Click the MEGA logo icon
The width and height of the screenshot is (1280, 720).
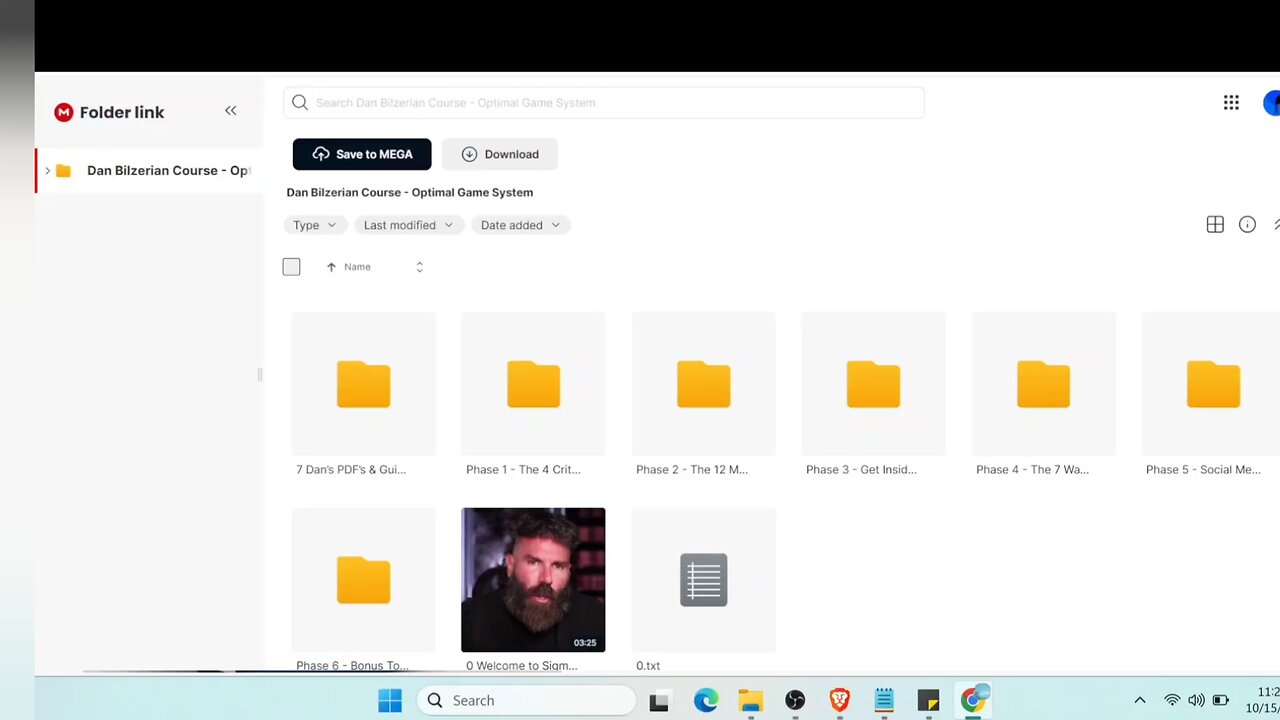tap(64, 112)
